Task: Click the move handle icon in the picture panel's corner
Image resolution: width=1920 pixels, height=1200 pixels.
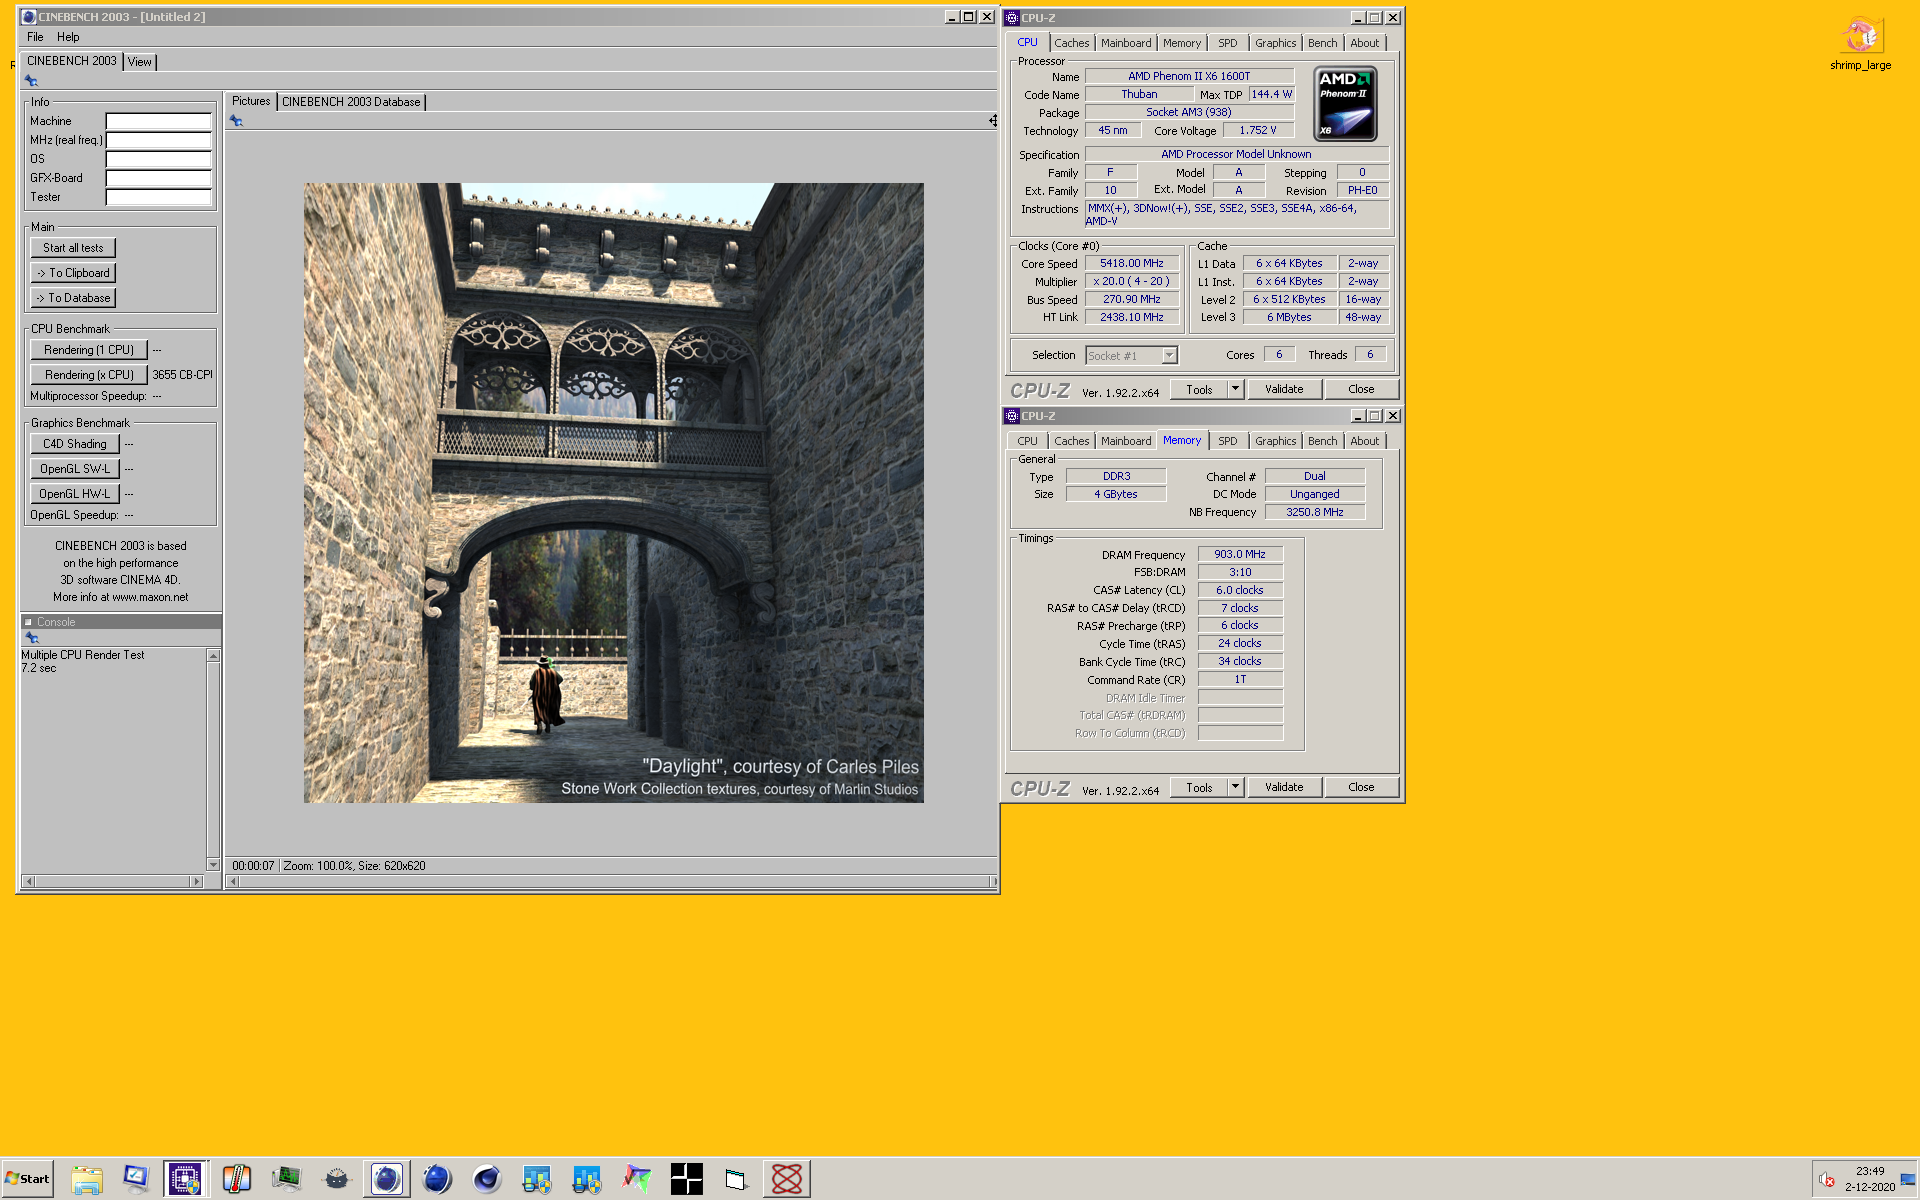Action: [x=993, y=120]
